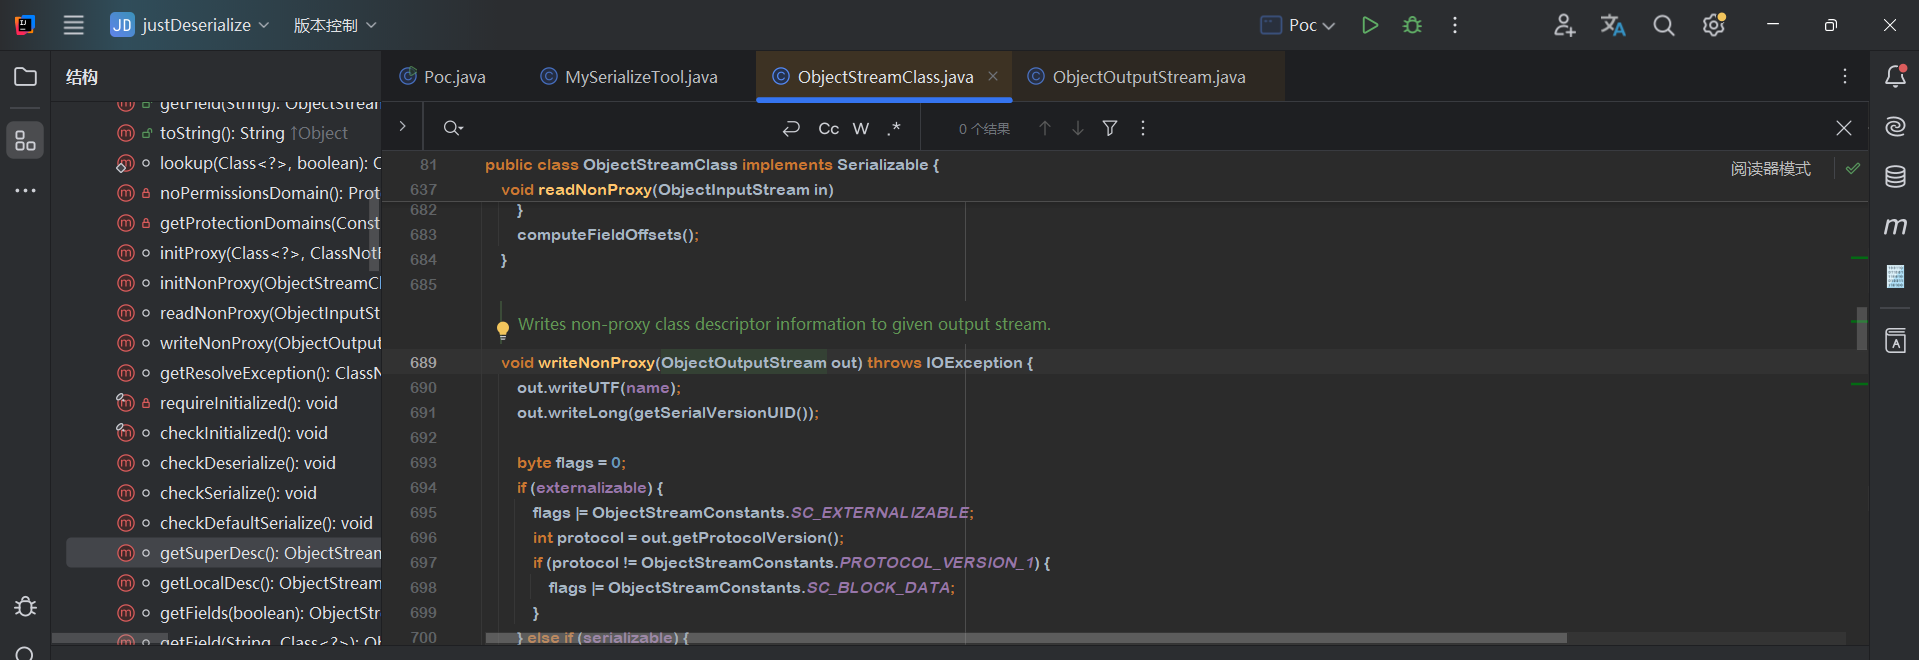
Task: Toggle regex search option
Action: (x=894, y=128)
